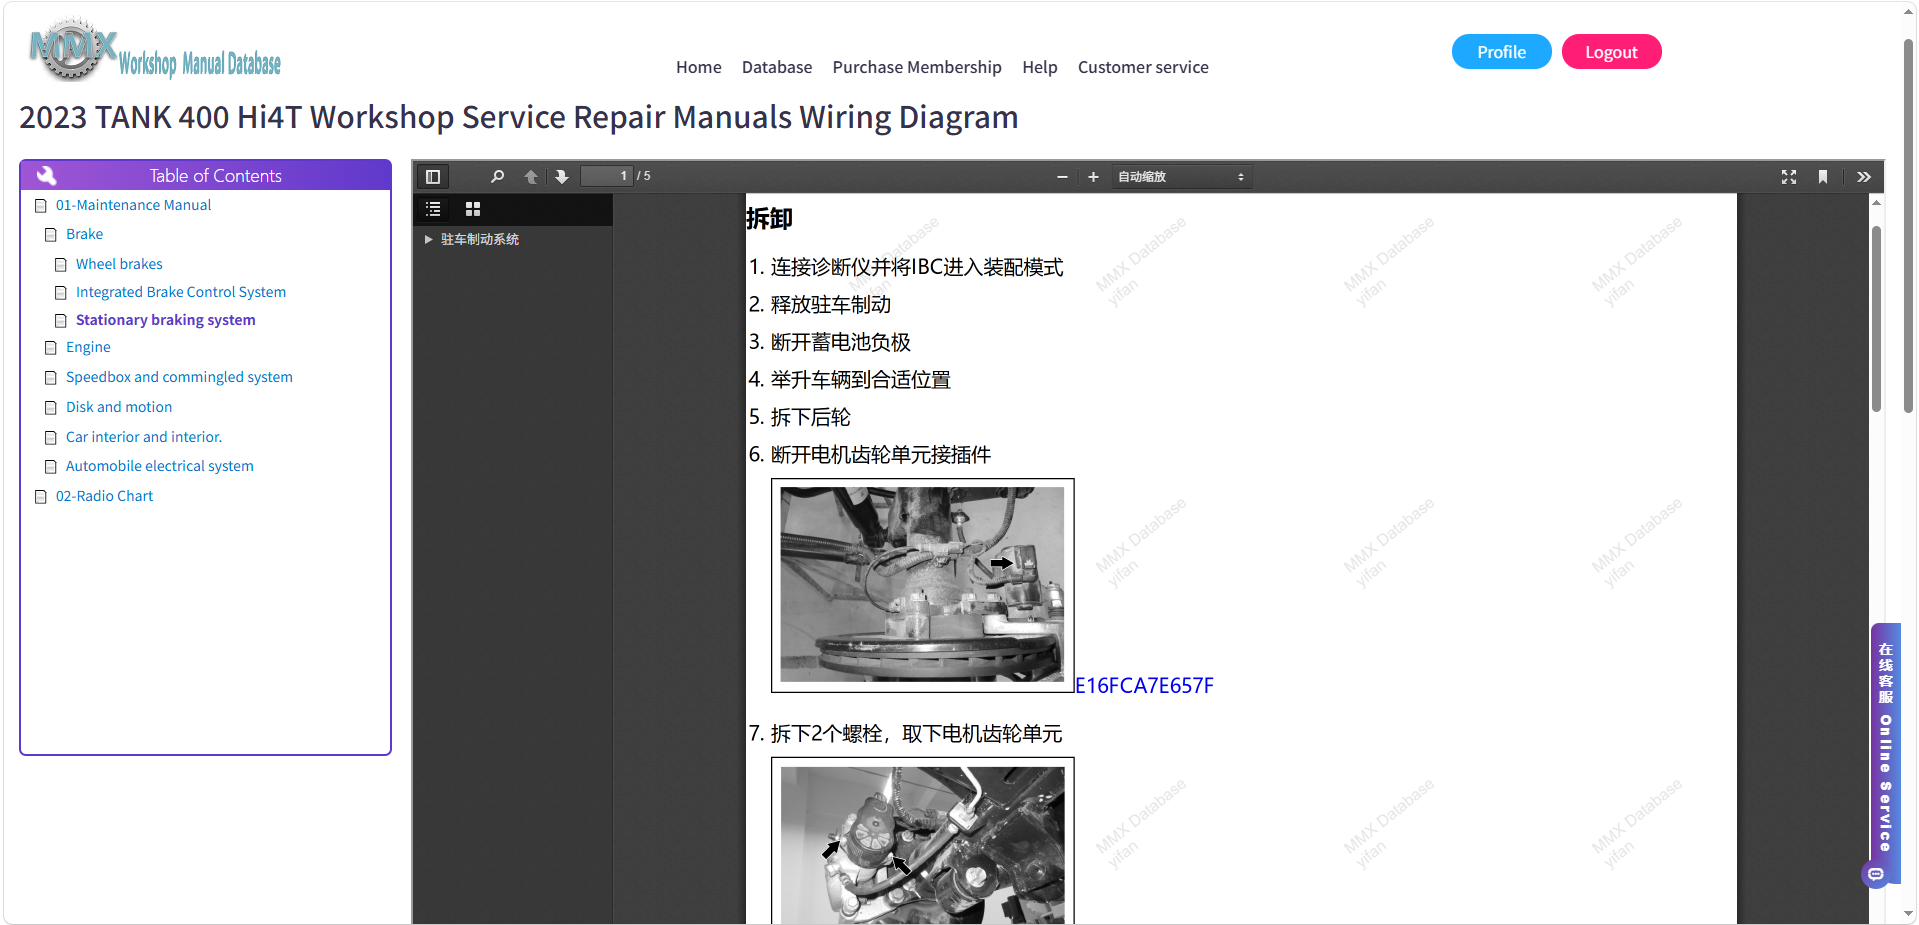1919x925 pixels.
Task: Click the bookmark current view icon
Action: point(1823,177)
